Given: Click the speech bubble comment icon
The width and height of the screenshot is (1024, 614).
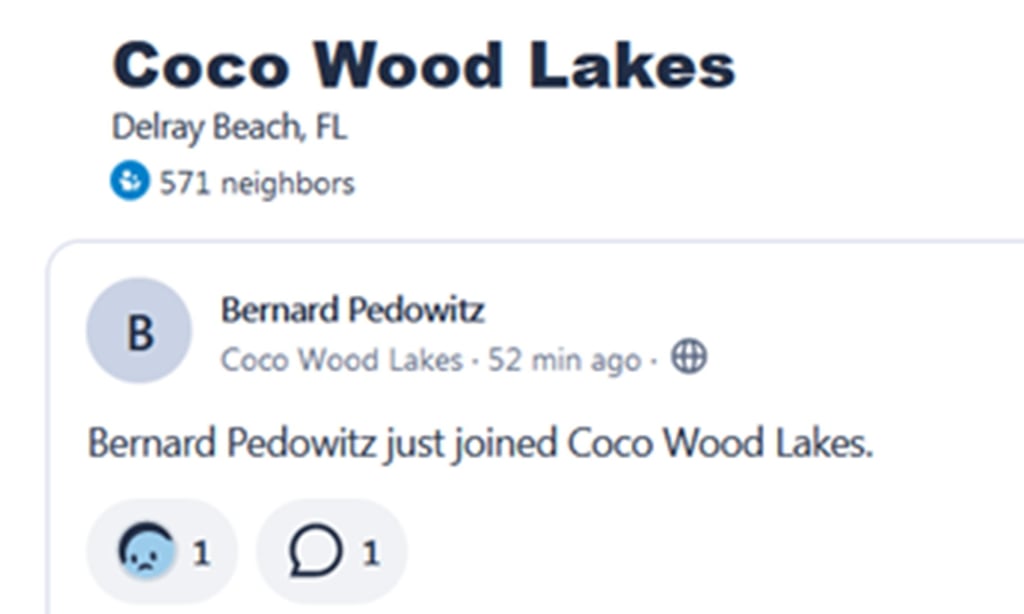Looking at the screenshot, I should [316, 551].
